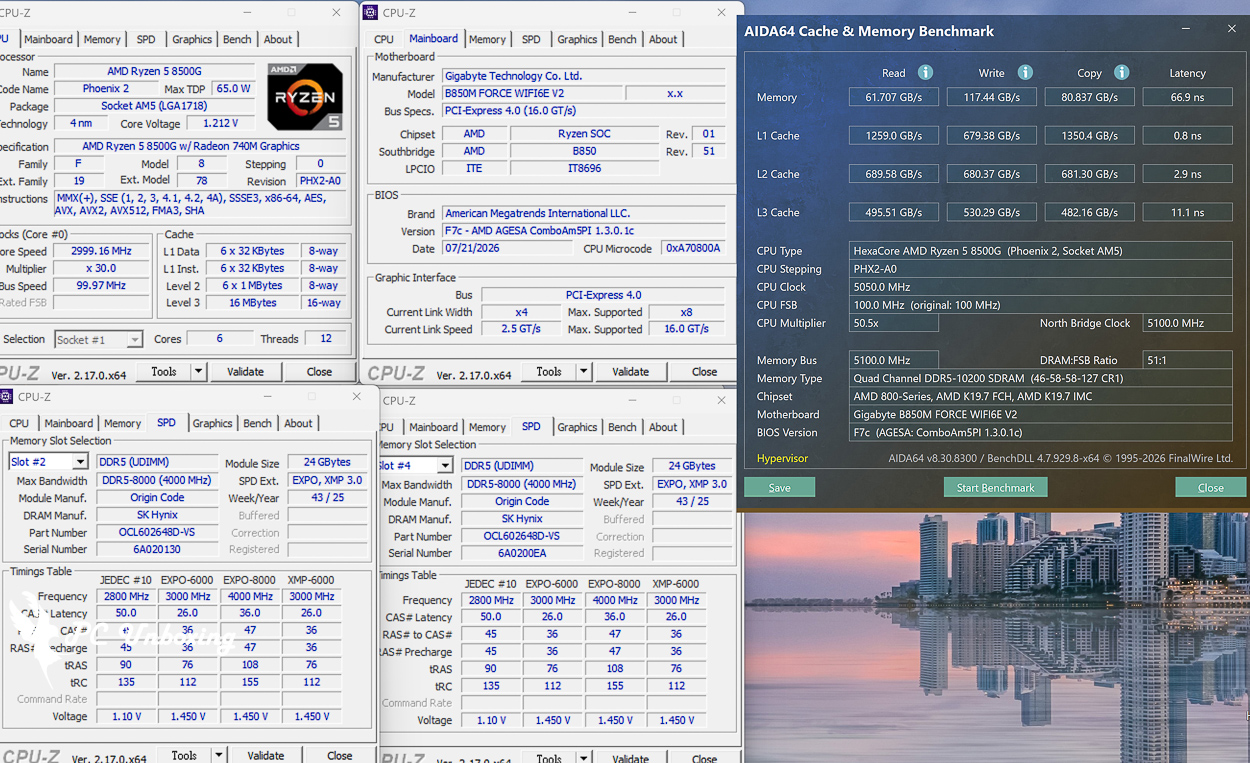Select the Memory Write value 117.44 GB/s
1250x763 pixels.
[992, 97]
